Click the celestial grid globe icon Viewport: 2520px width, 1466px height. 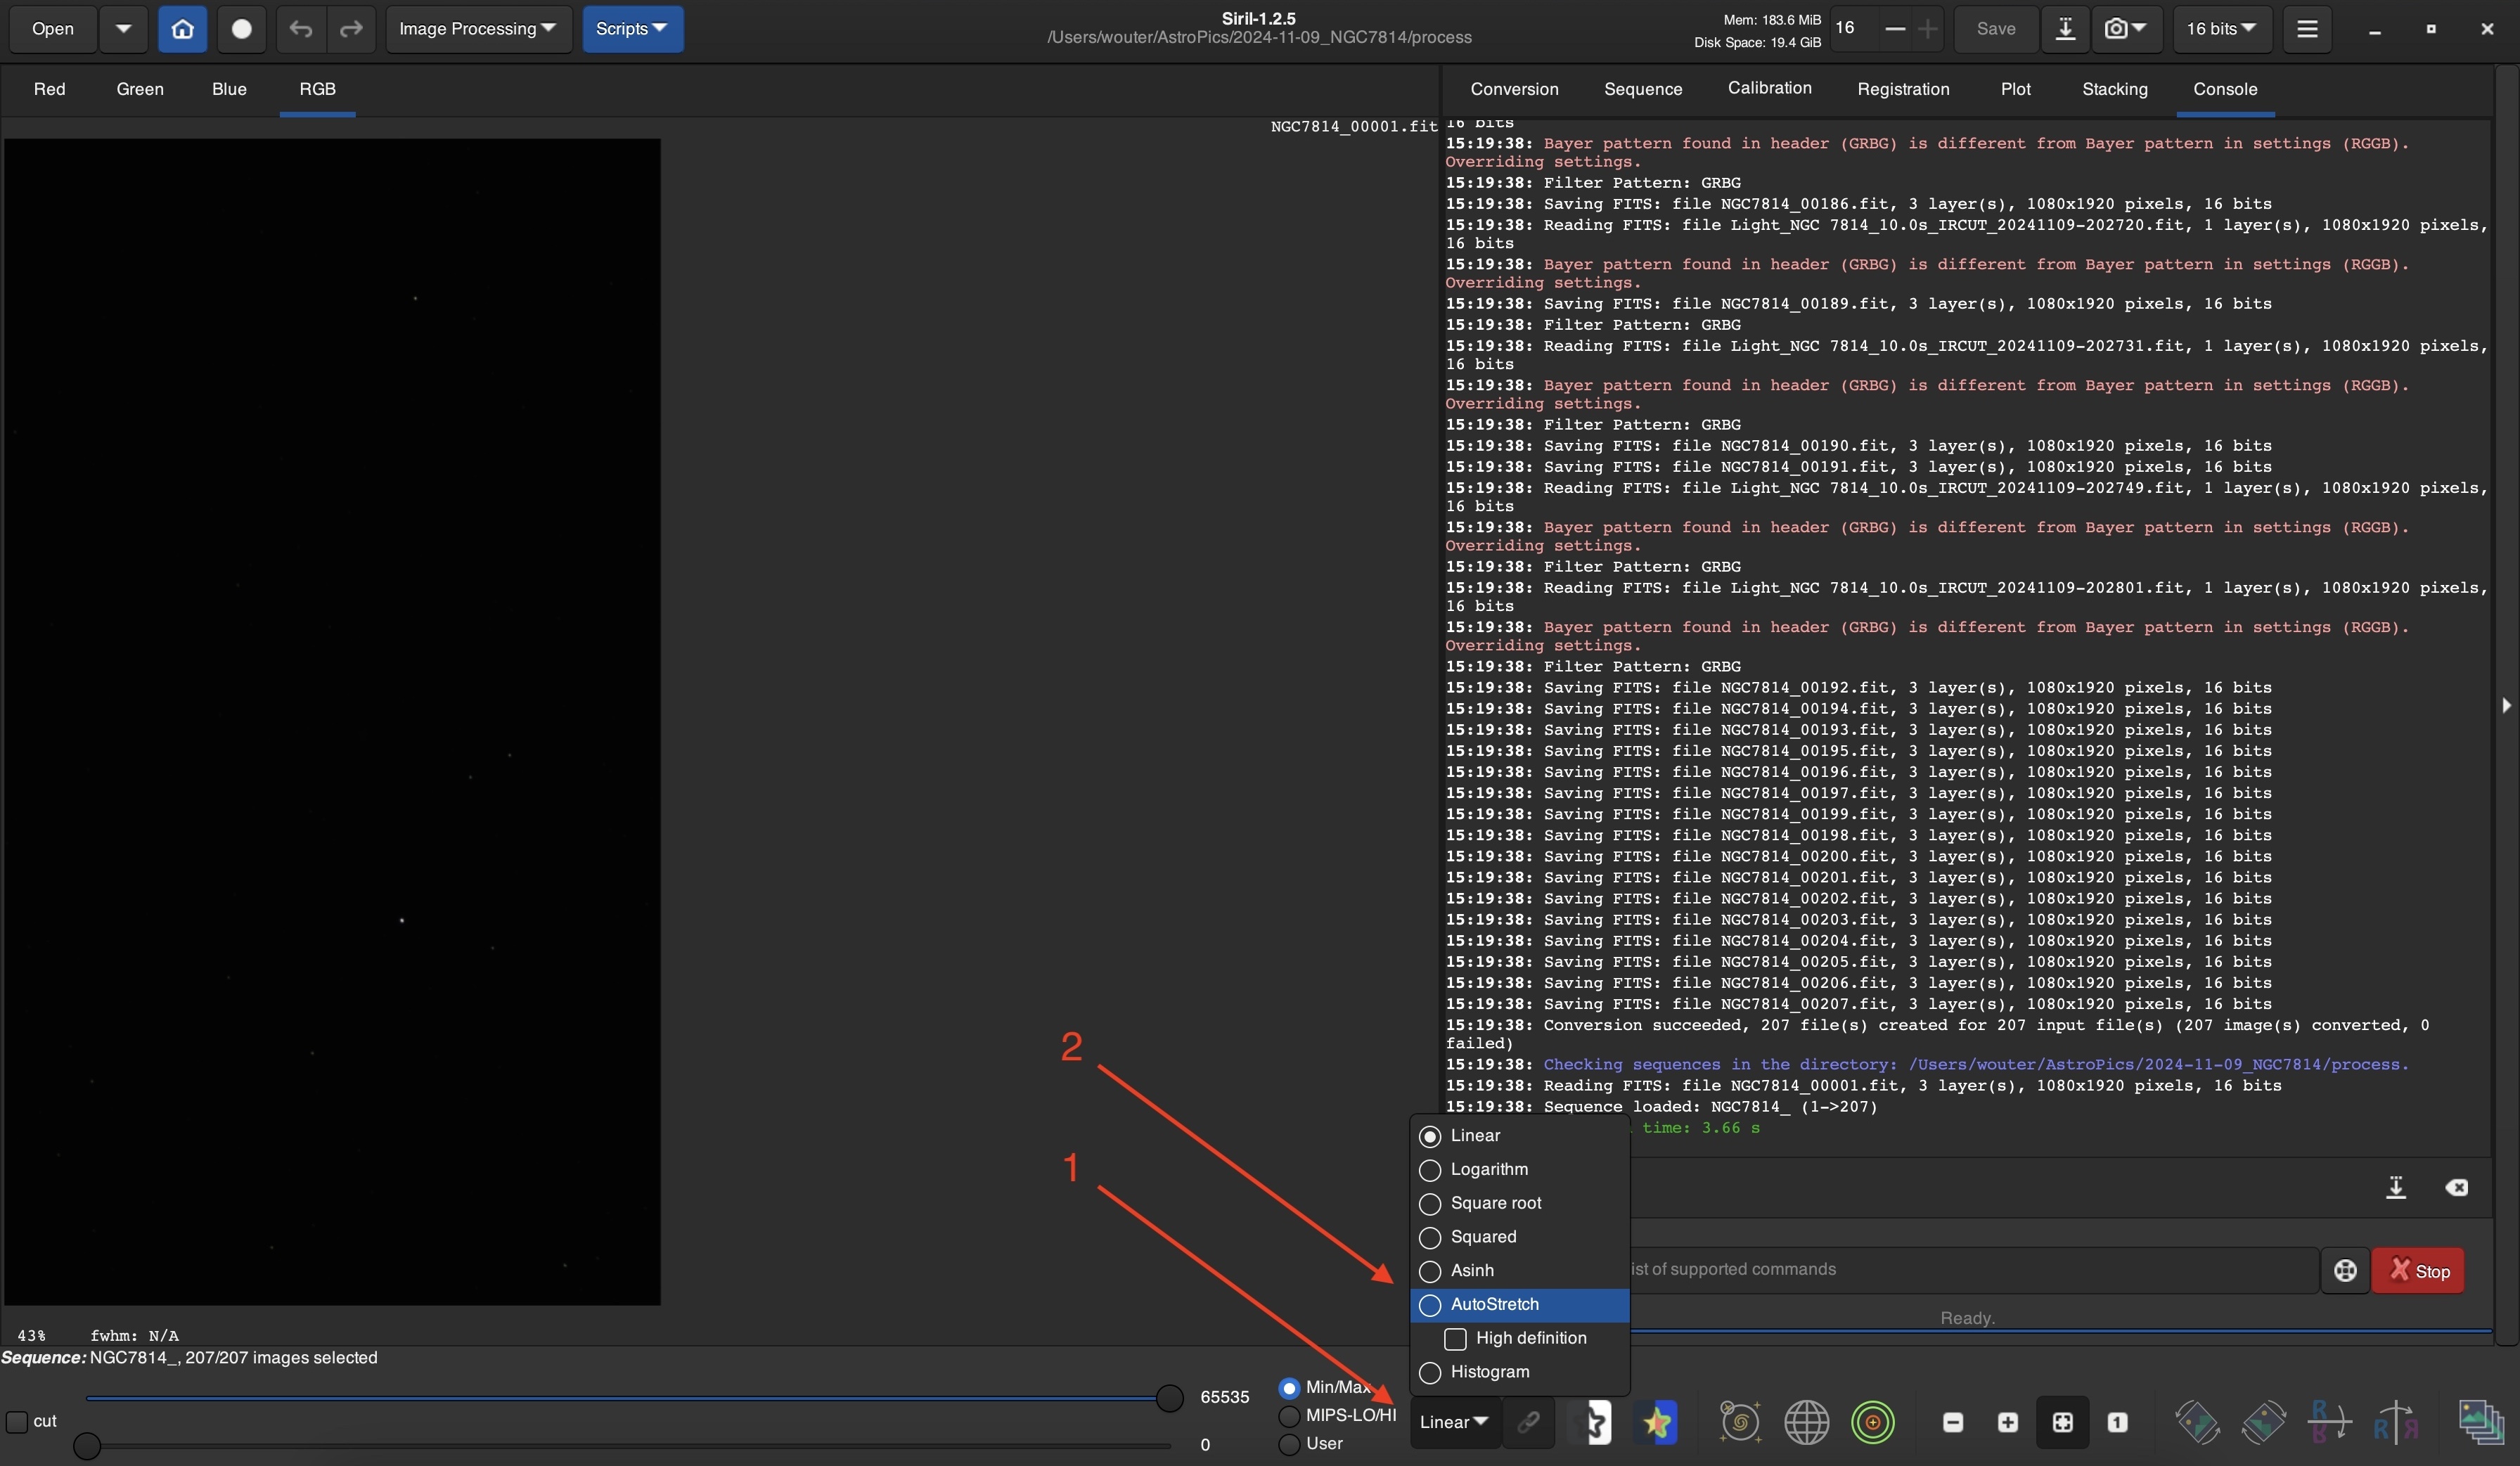pos(1806,1422)
